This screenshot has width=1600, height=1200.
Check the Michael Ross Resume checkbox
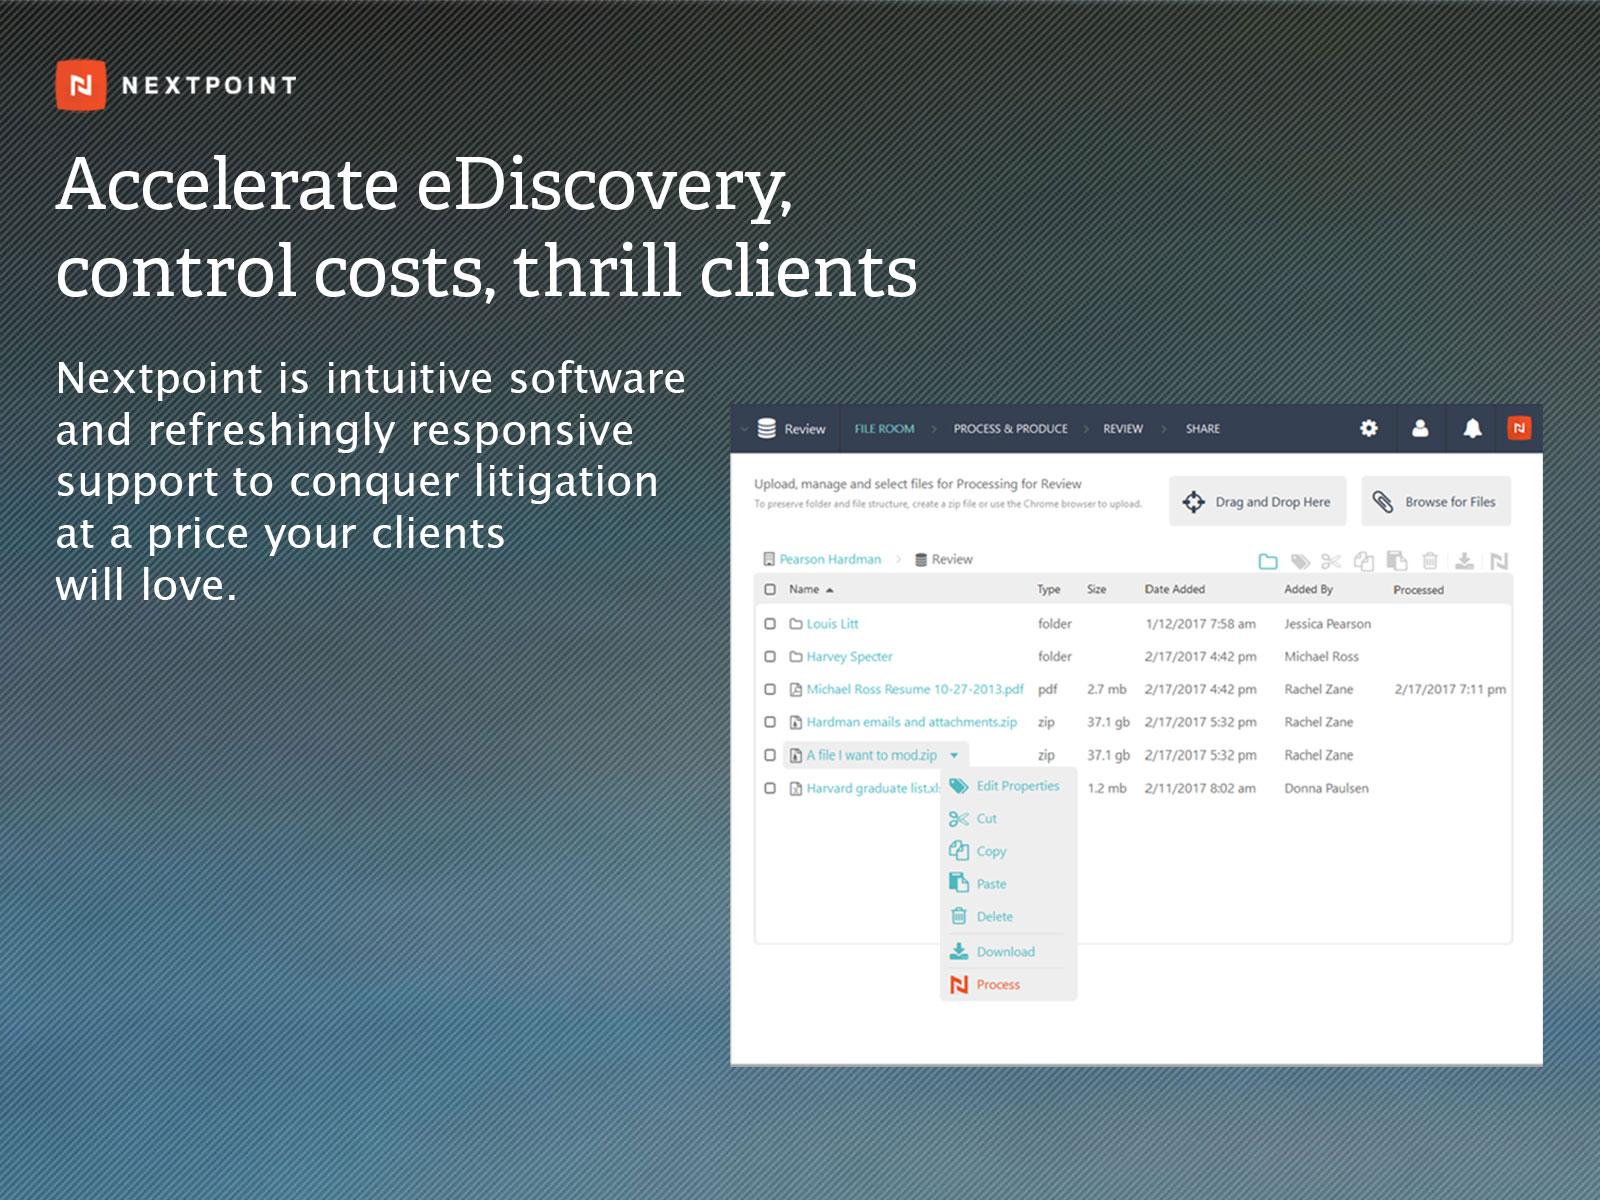coord(770,689)
